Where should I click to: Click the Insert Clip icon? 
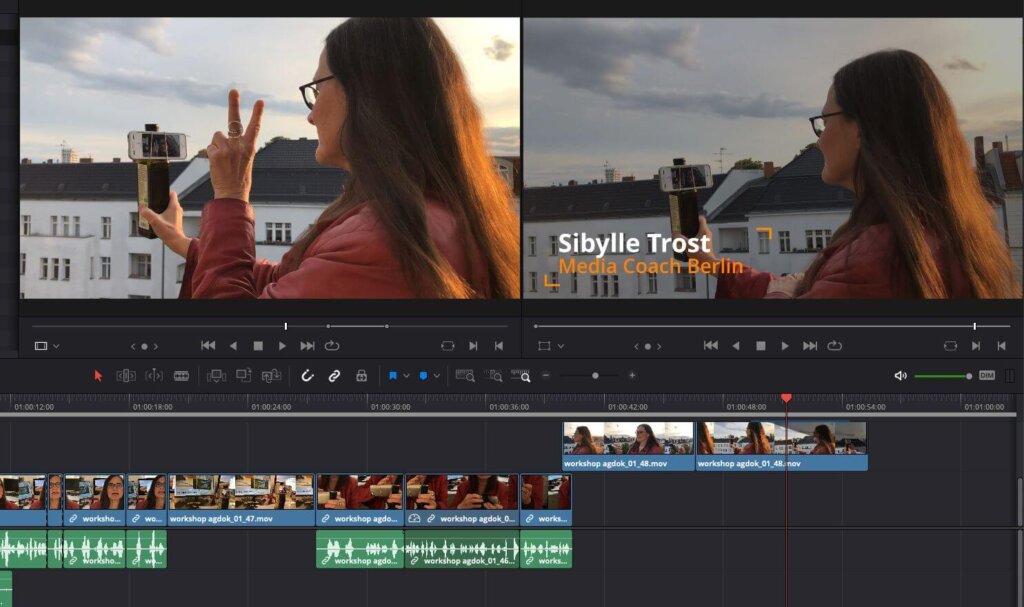coord(217,375)
